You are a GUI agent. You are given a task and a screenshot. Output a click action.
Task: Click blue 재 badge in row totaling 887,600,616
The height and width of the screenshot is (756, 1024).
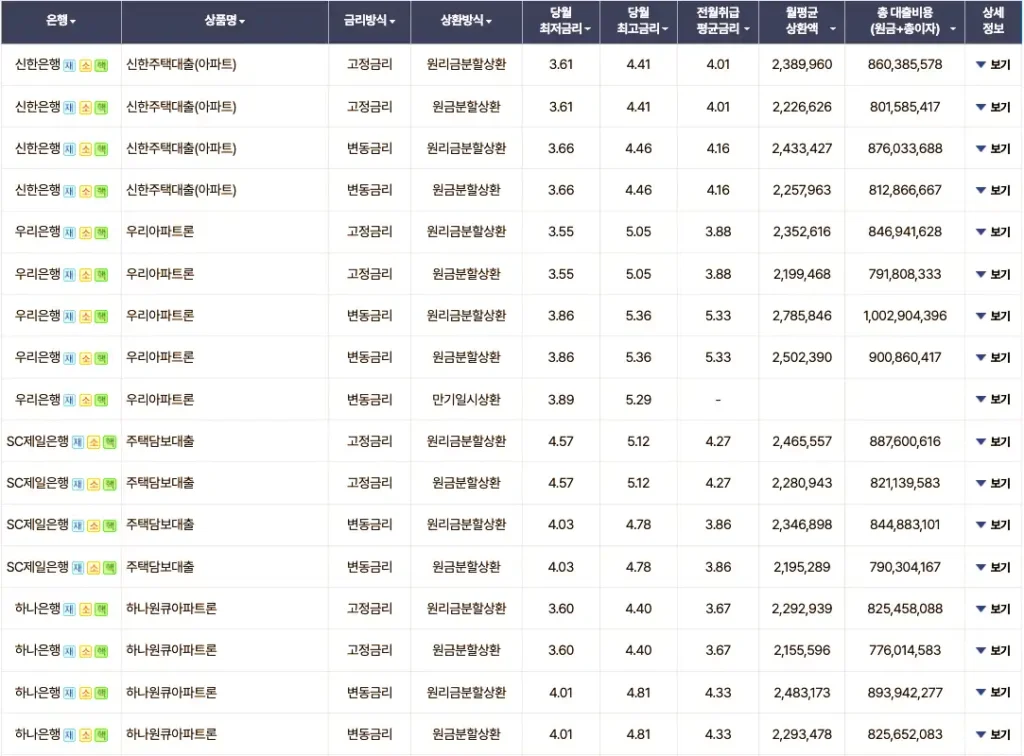click(x=78, y=443)
